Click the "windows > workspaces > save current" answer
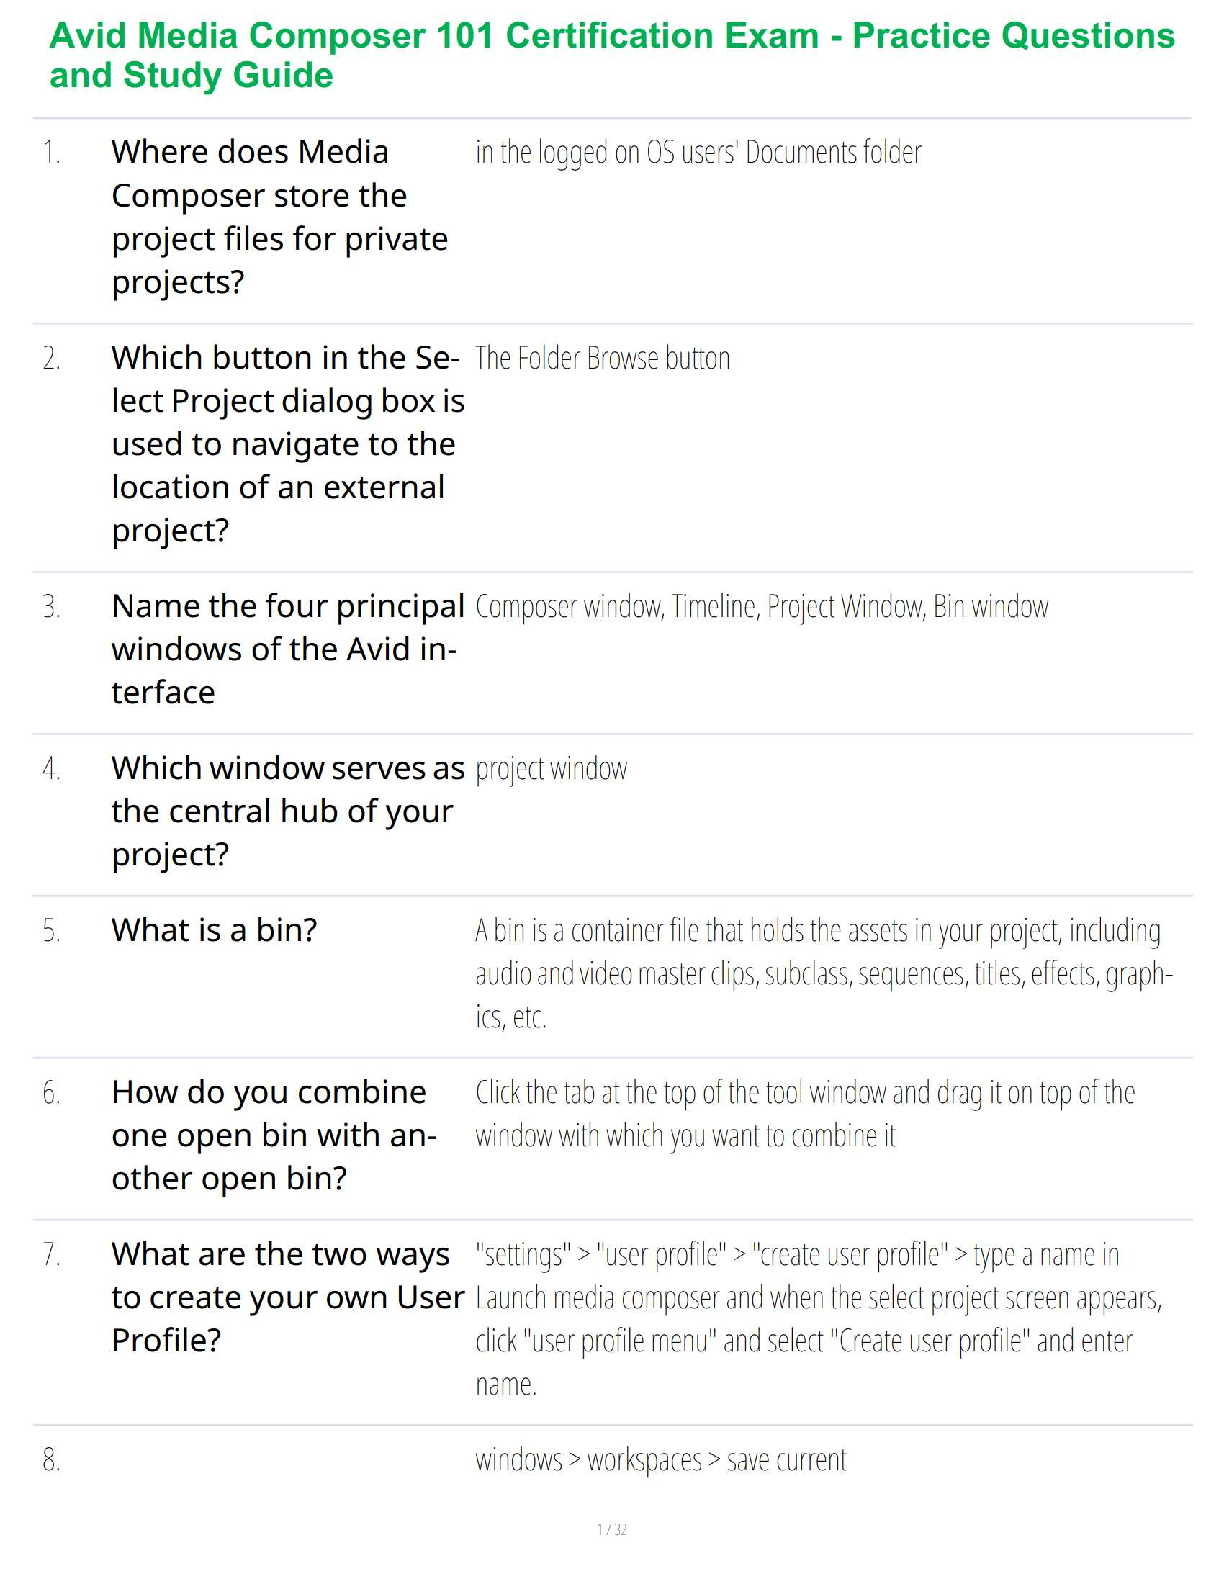The width and height of the screenshot is (1224, 1584). tap(660, 1461)
